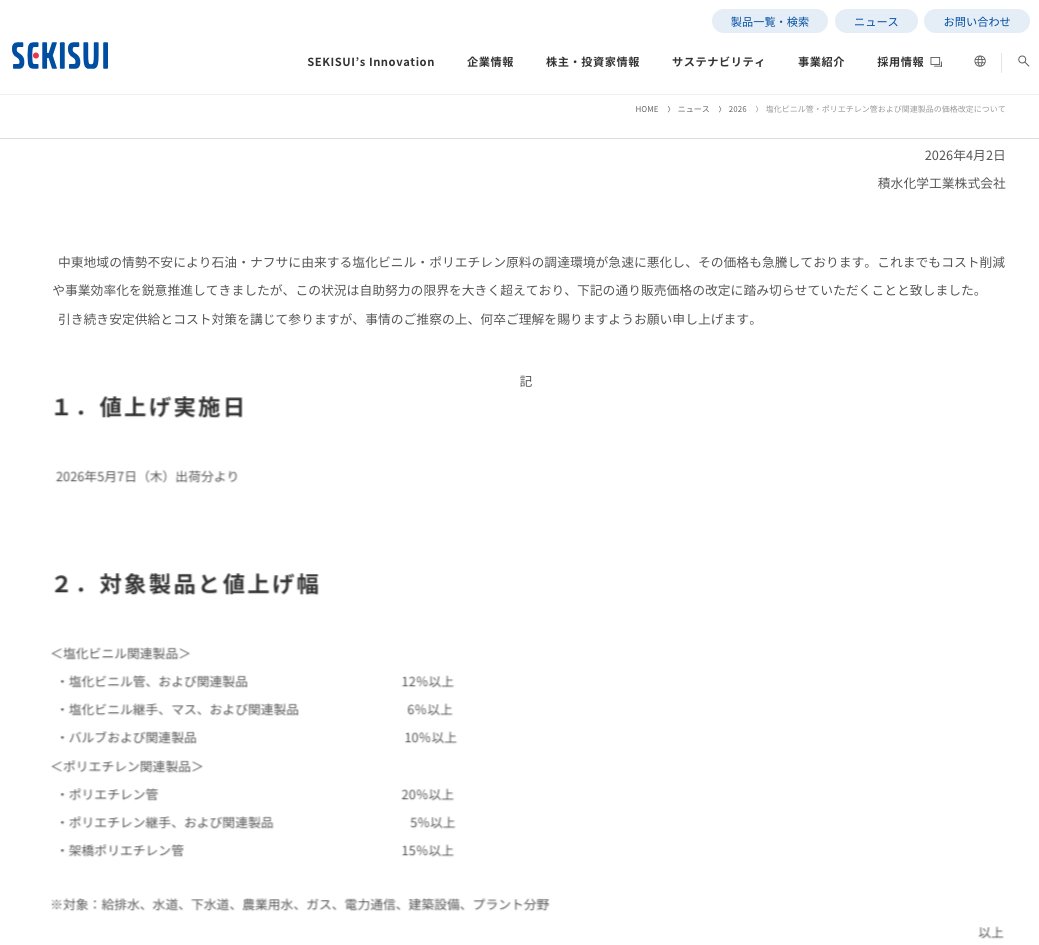Click the value 20%以上
This screenshot has height=945, width=1039.
coord(427,794)
